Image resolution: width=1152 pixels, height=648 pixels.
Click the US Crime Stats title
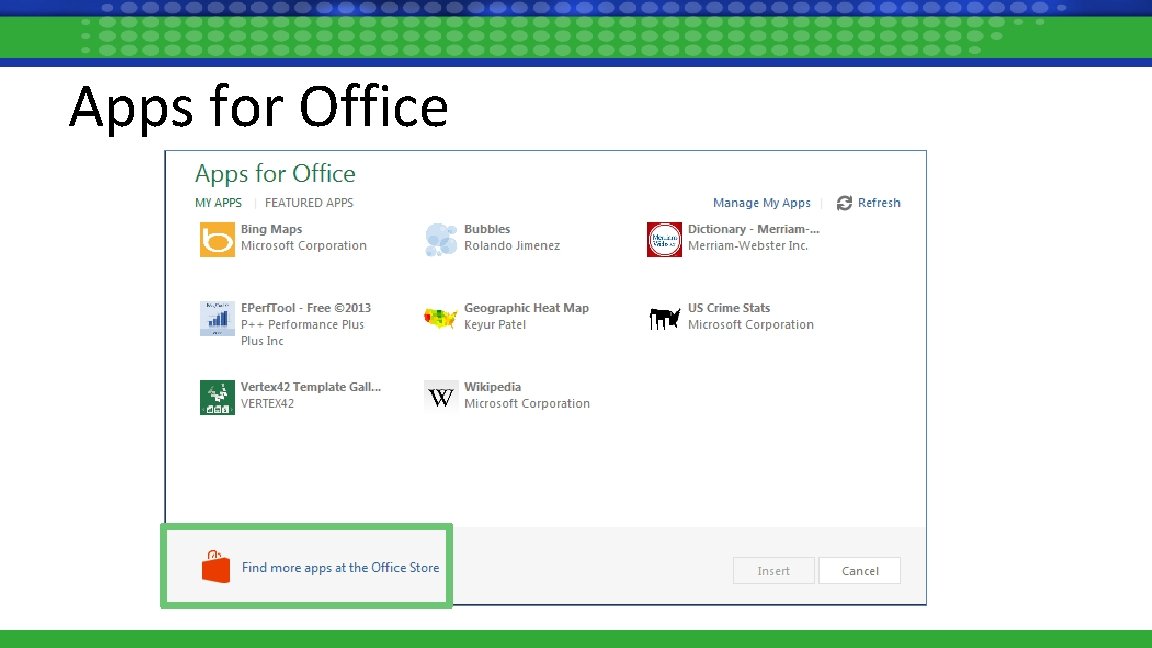(729, 308)
